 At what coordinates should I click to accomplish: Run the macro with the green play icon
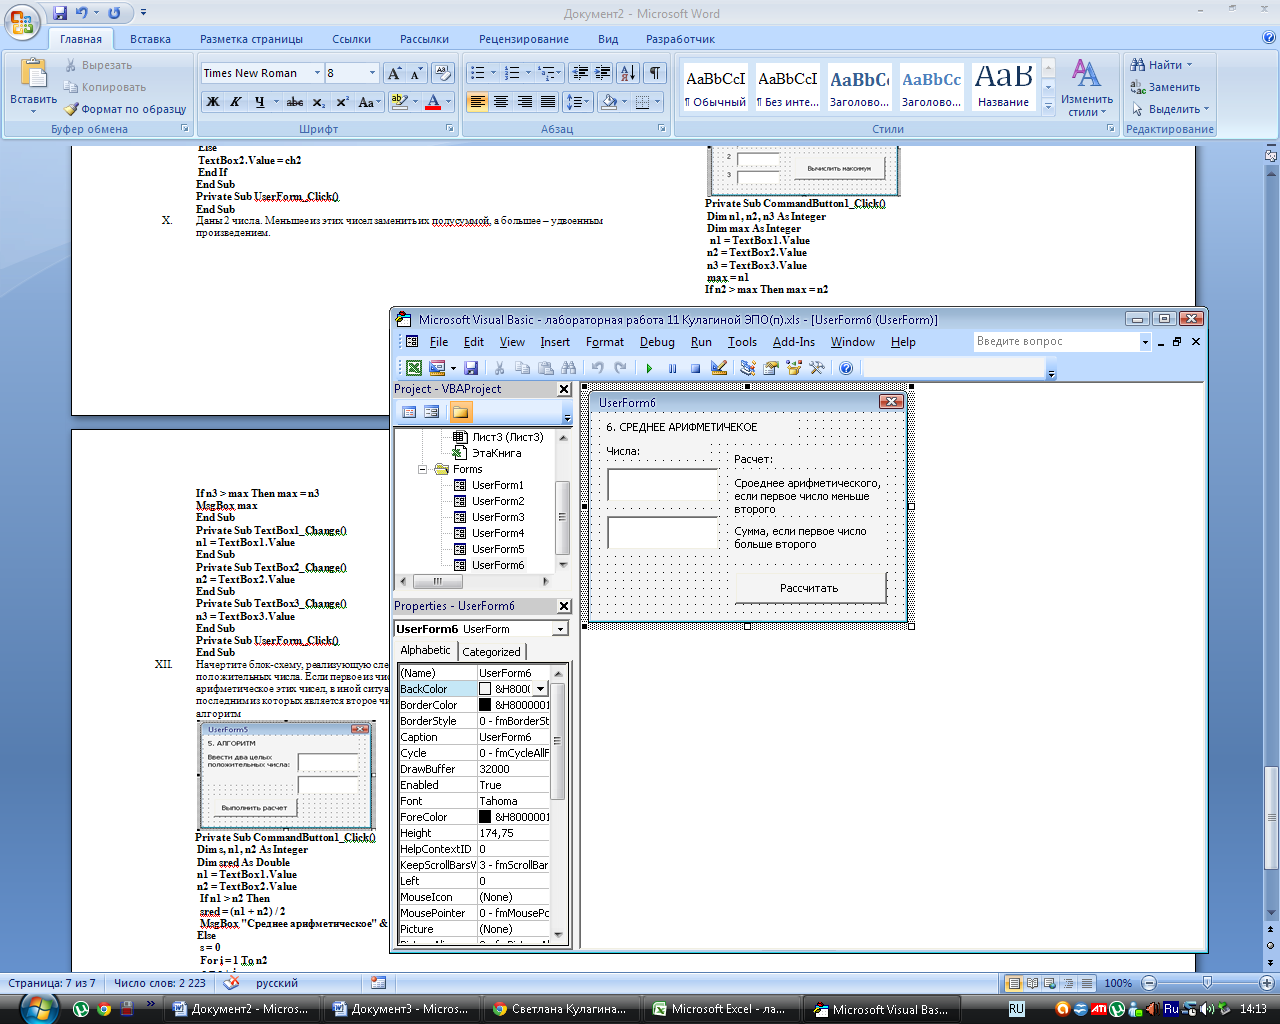[x=649, y=368]
